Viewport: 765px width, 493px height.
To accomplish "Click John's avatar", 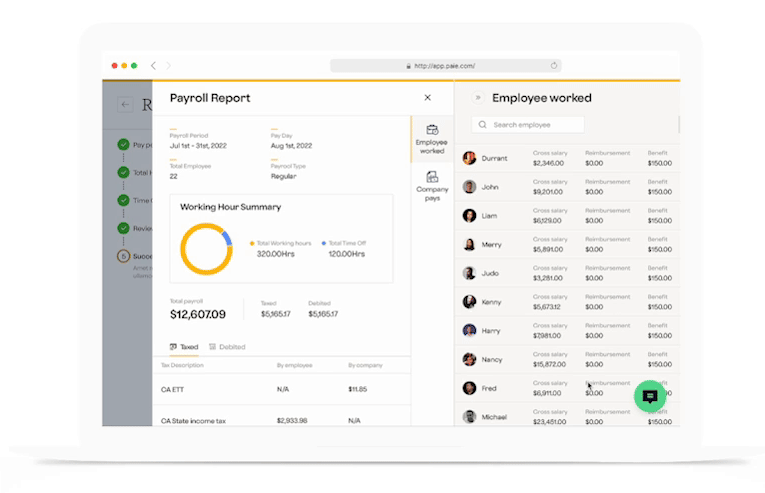I will 469,187.
